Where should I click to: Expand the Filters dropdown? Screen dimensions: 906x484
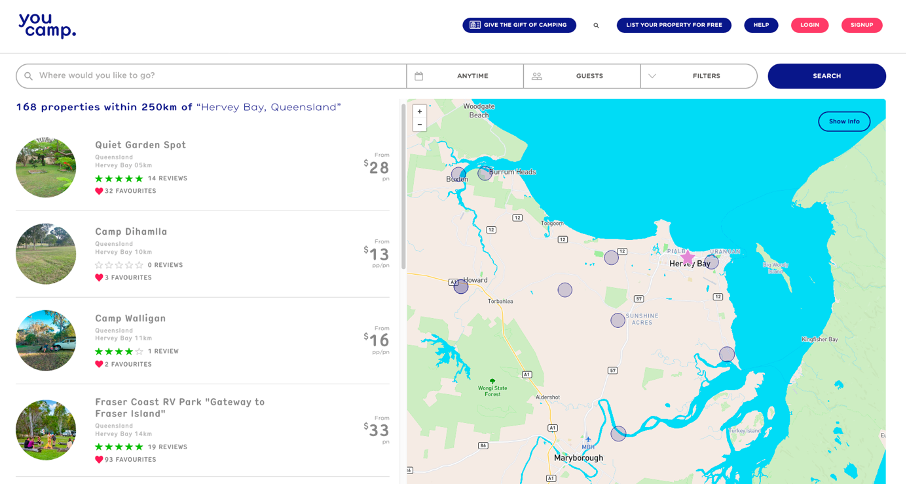click(x=699, y=76)
